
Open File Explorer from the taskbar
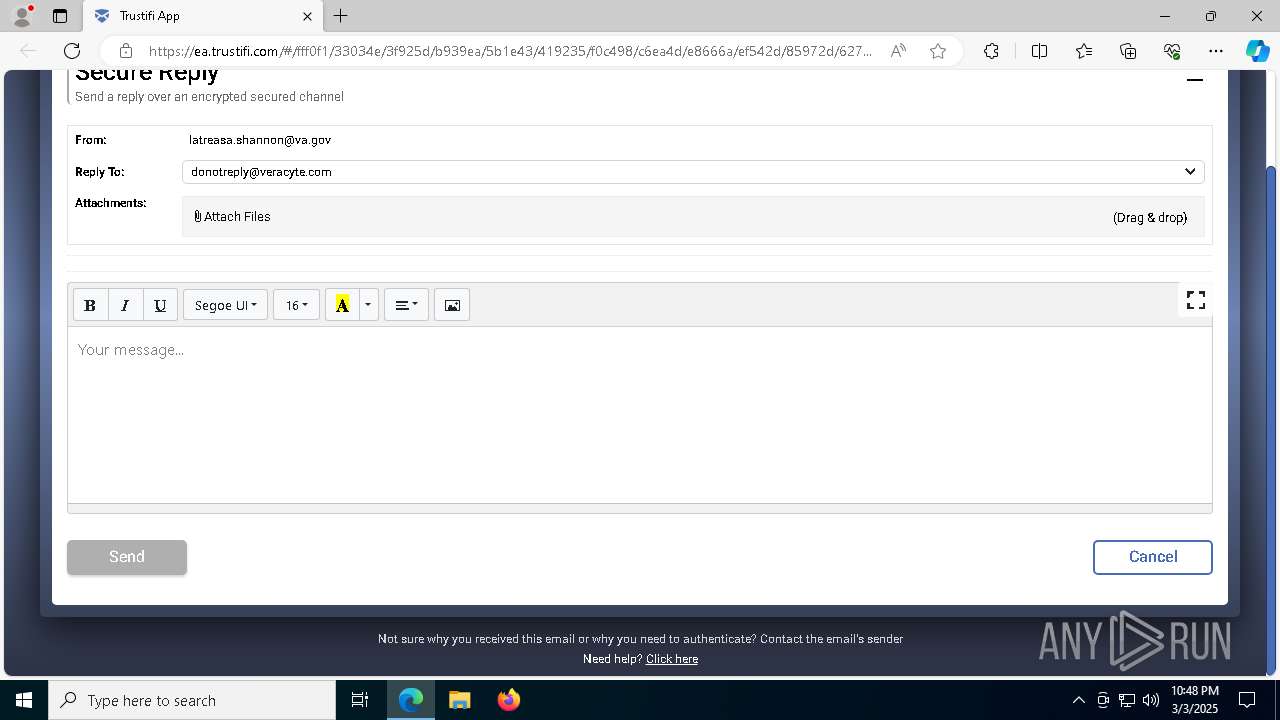coord(459,700)
